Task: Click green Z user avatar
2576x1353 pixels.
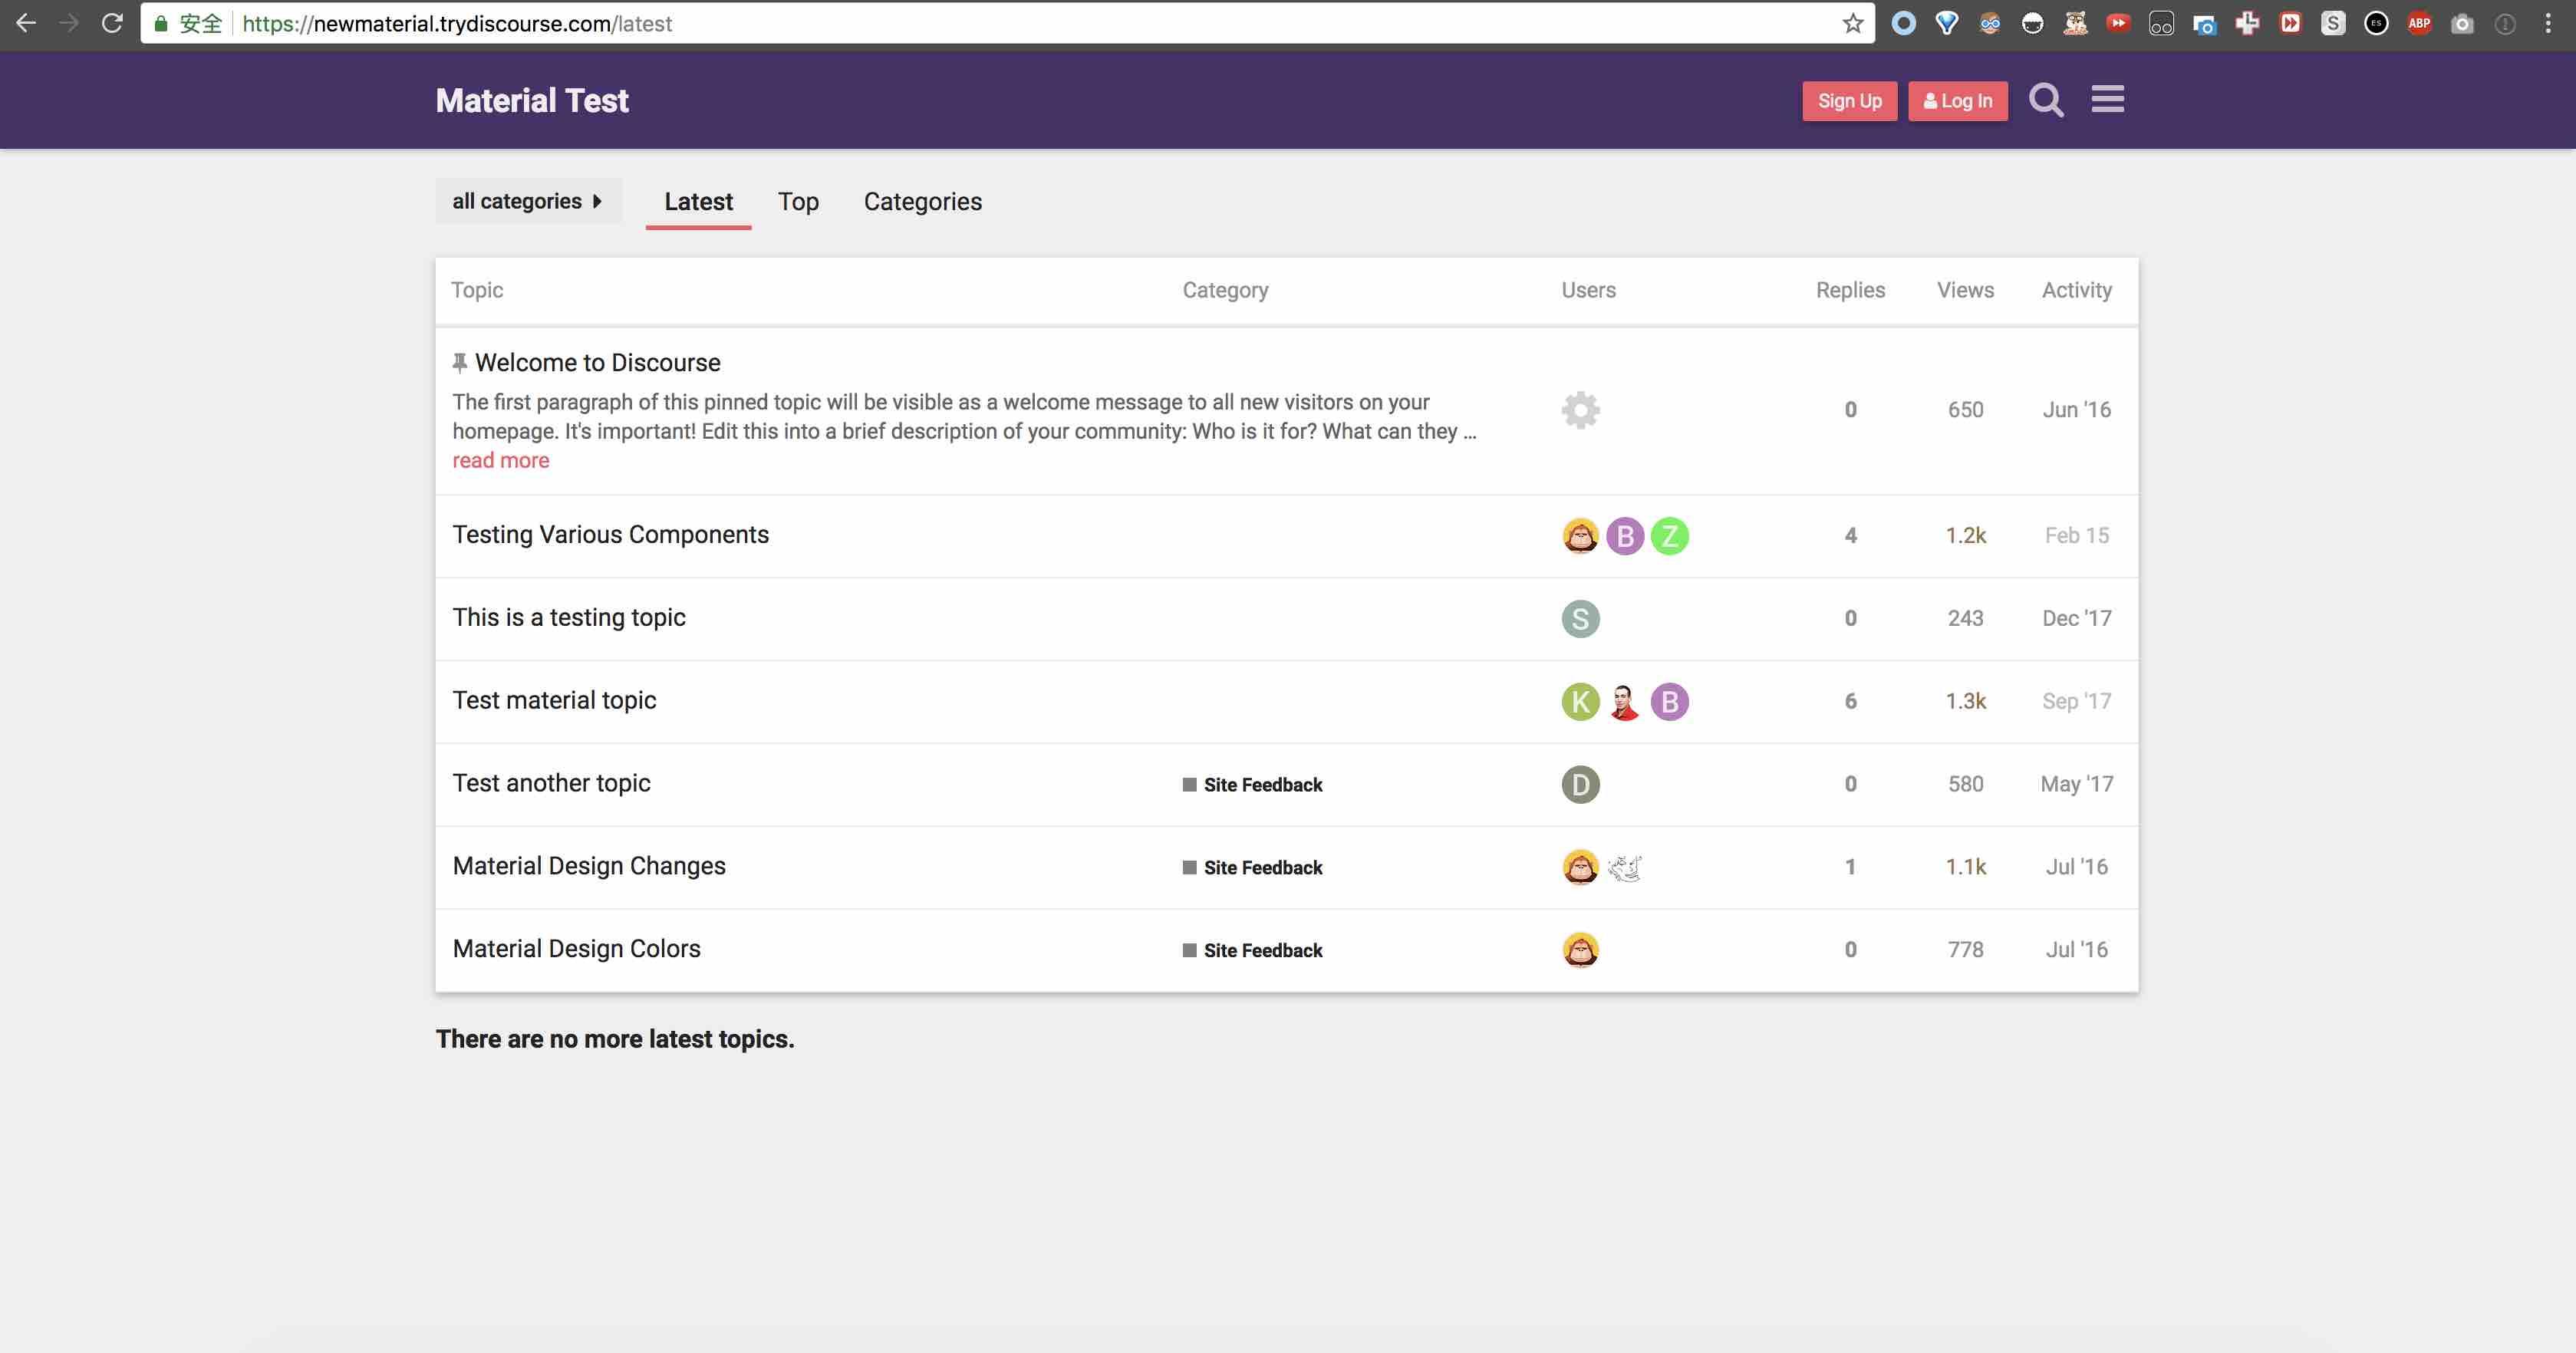Action: tap(1669, 536)
